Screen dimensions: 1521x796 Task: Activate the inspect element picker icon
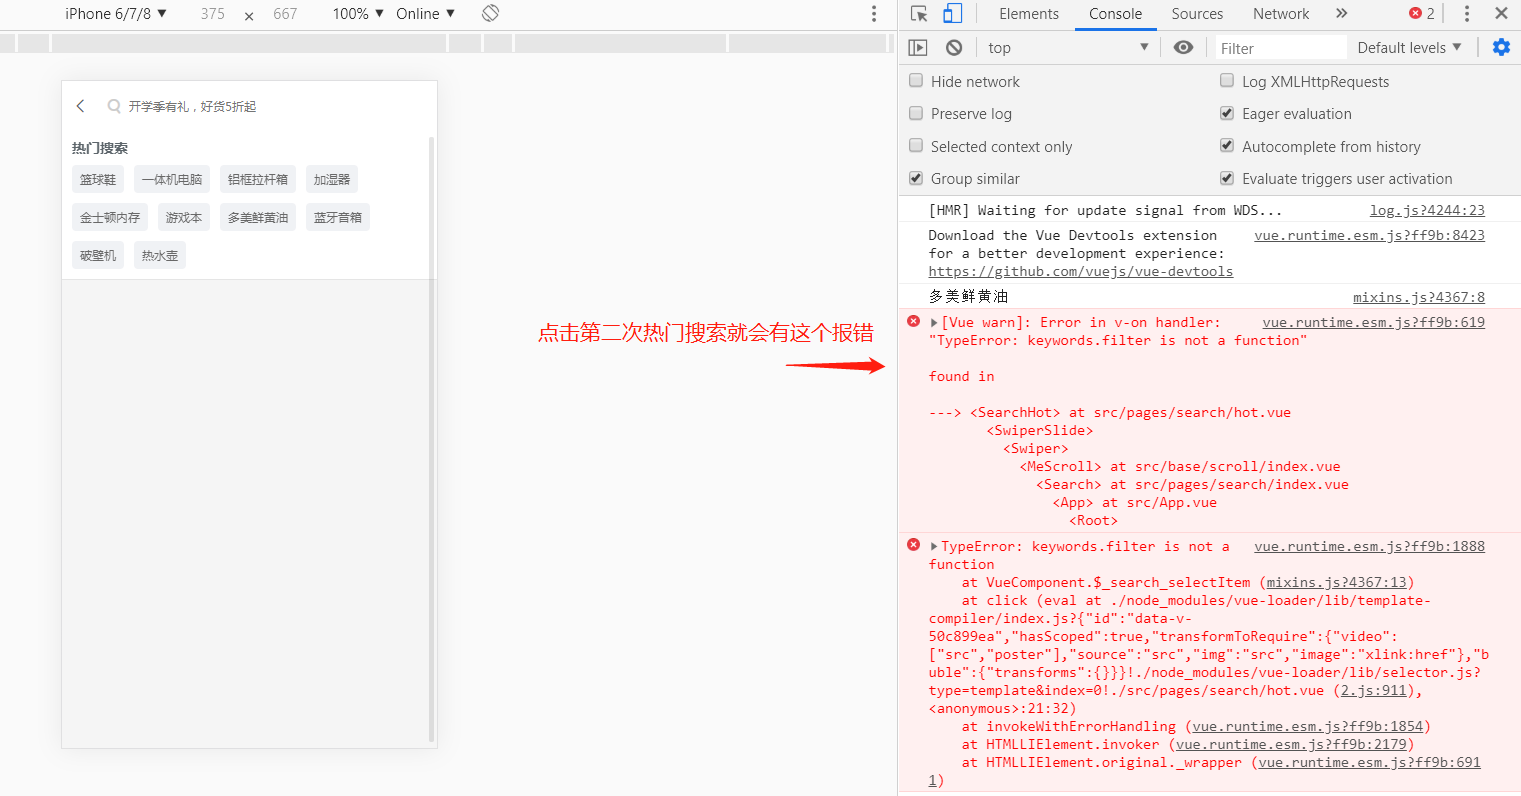coord(919,13)
